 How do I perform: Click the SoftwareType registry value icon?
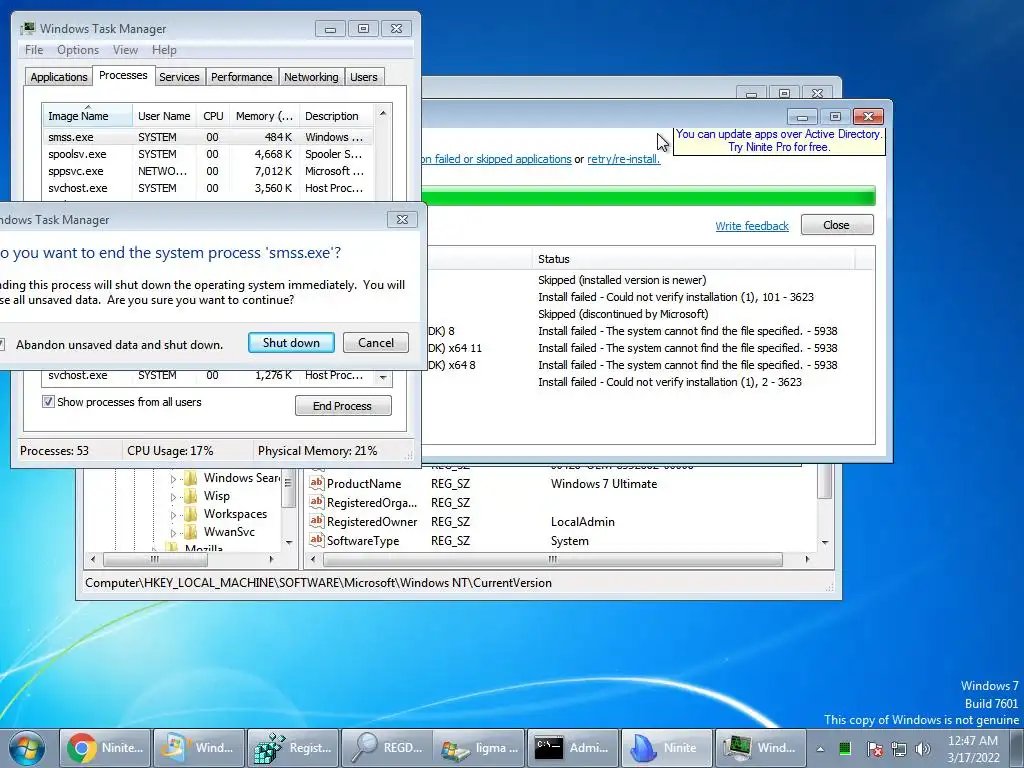[x=317, y=540]
